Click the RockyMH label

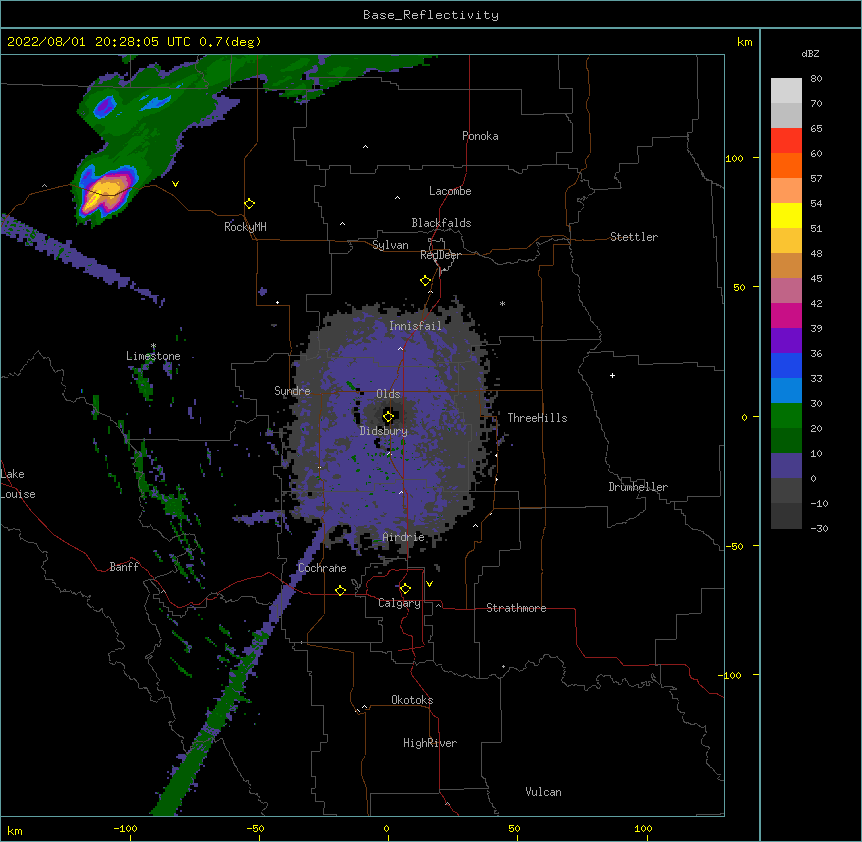[245, 226]
